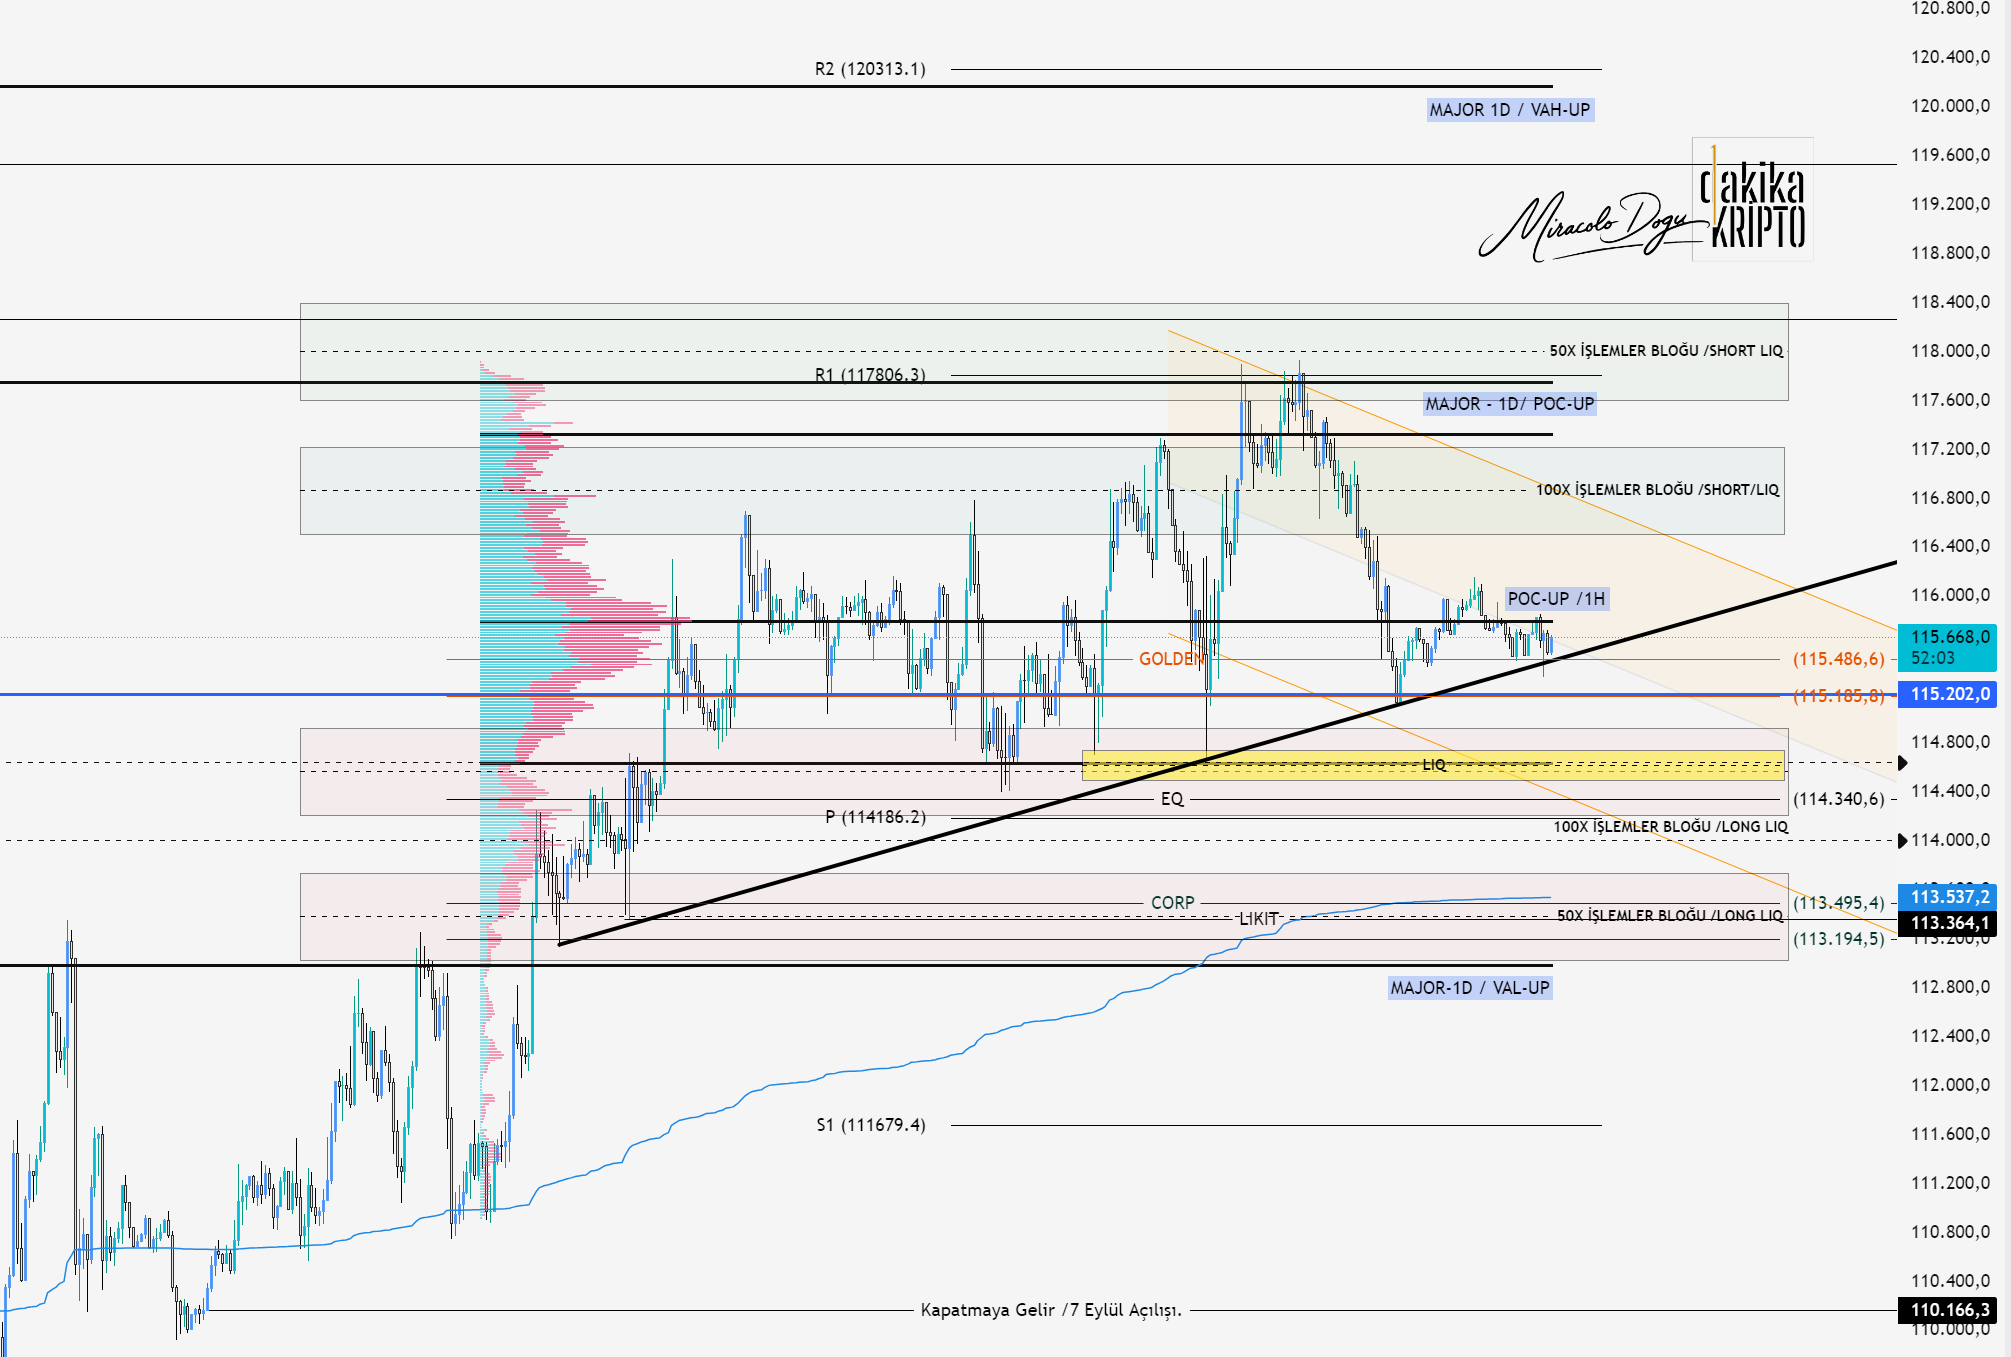Click the 119.600,0 price axis label
Viewport: 2011px width, 1357px height.
(x=1950, y=155)
